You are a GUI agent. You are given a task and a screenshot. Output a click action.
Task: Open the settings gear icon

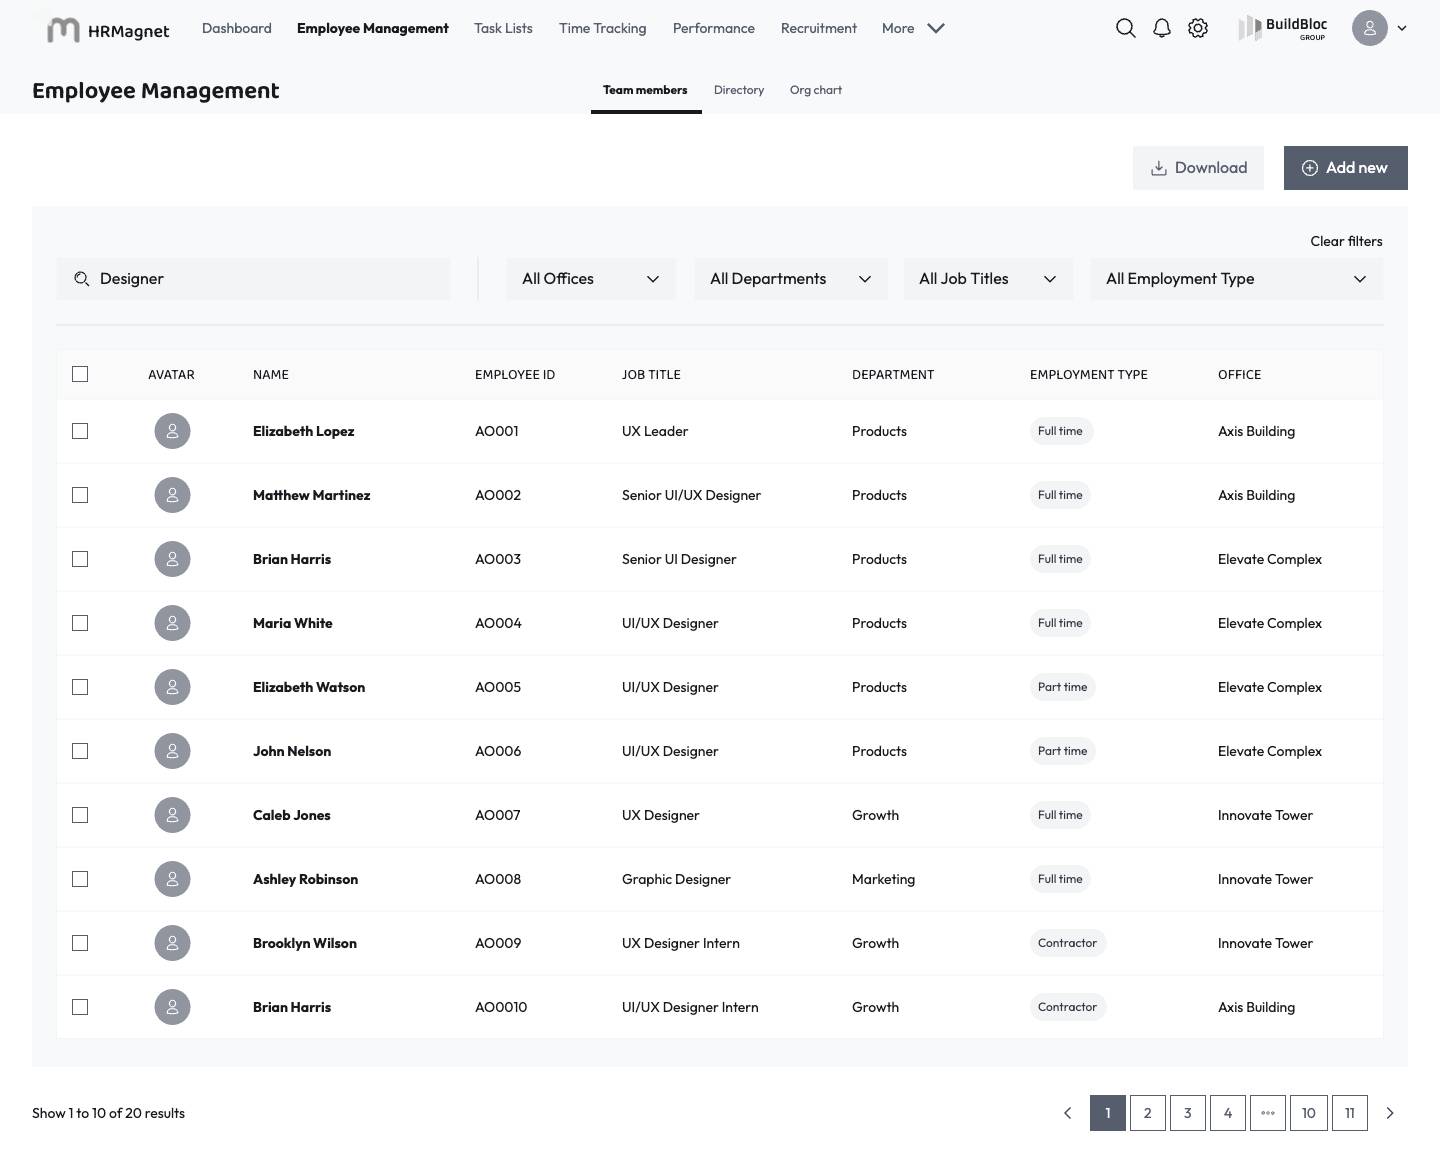1198,28
